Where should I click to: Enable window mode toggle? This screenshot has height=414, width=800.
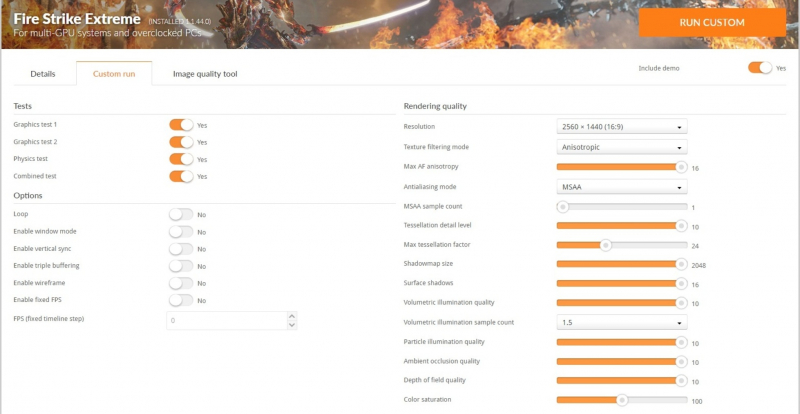[x=181, y=232]
